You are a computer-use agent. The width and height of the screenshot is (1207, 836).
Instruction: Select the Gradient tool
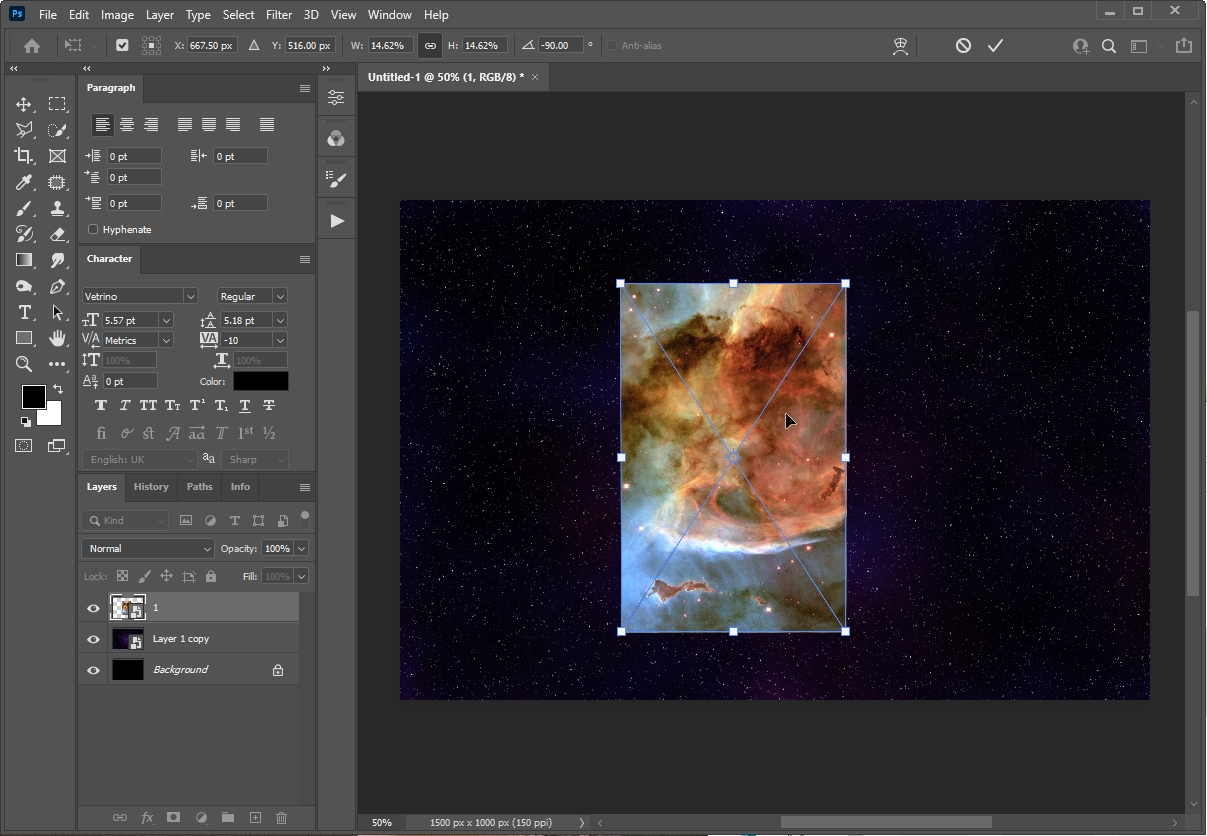tap(24, 260)
